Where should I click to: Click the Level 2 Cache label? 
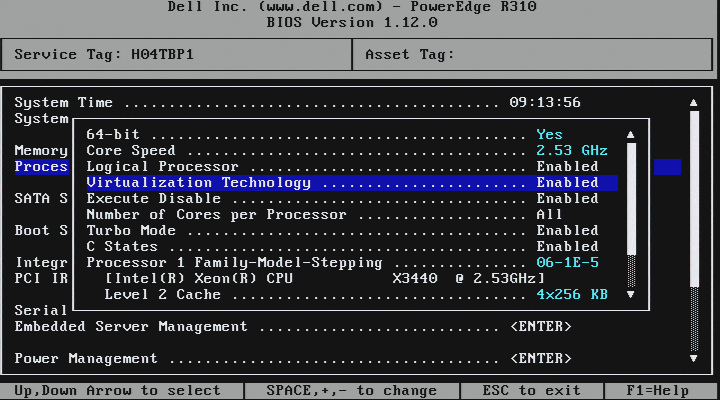(163, 294)
